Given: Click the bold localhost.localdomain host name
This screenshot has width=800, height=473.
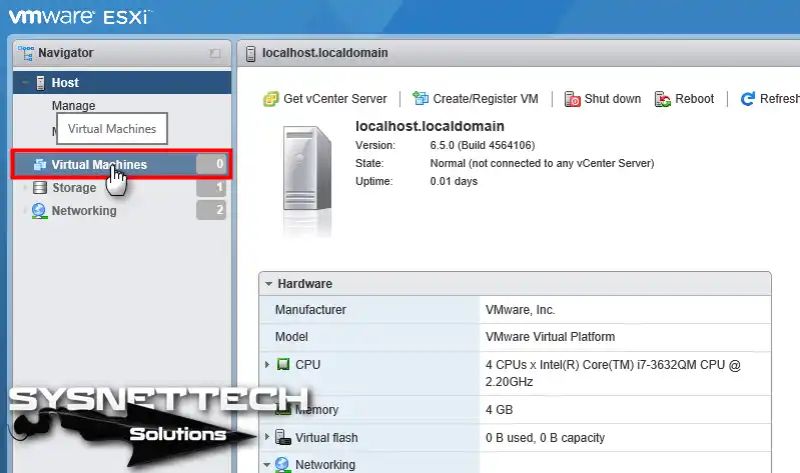Looking at the screenshot, I should [x=430, y=126].
